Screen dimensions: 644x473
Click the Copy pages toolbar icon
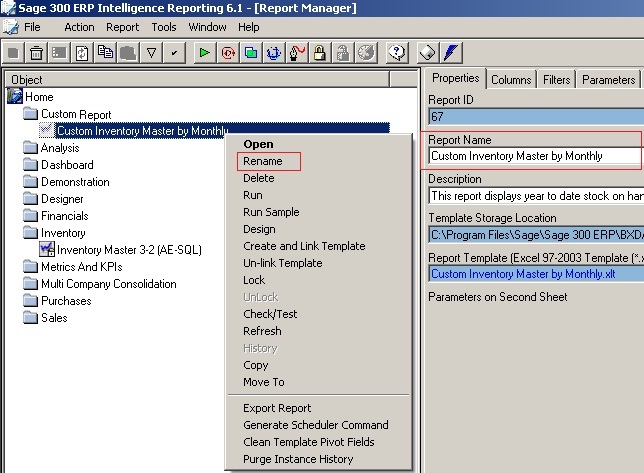point(105,53)
